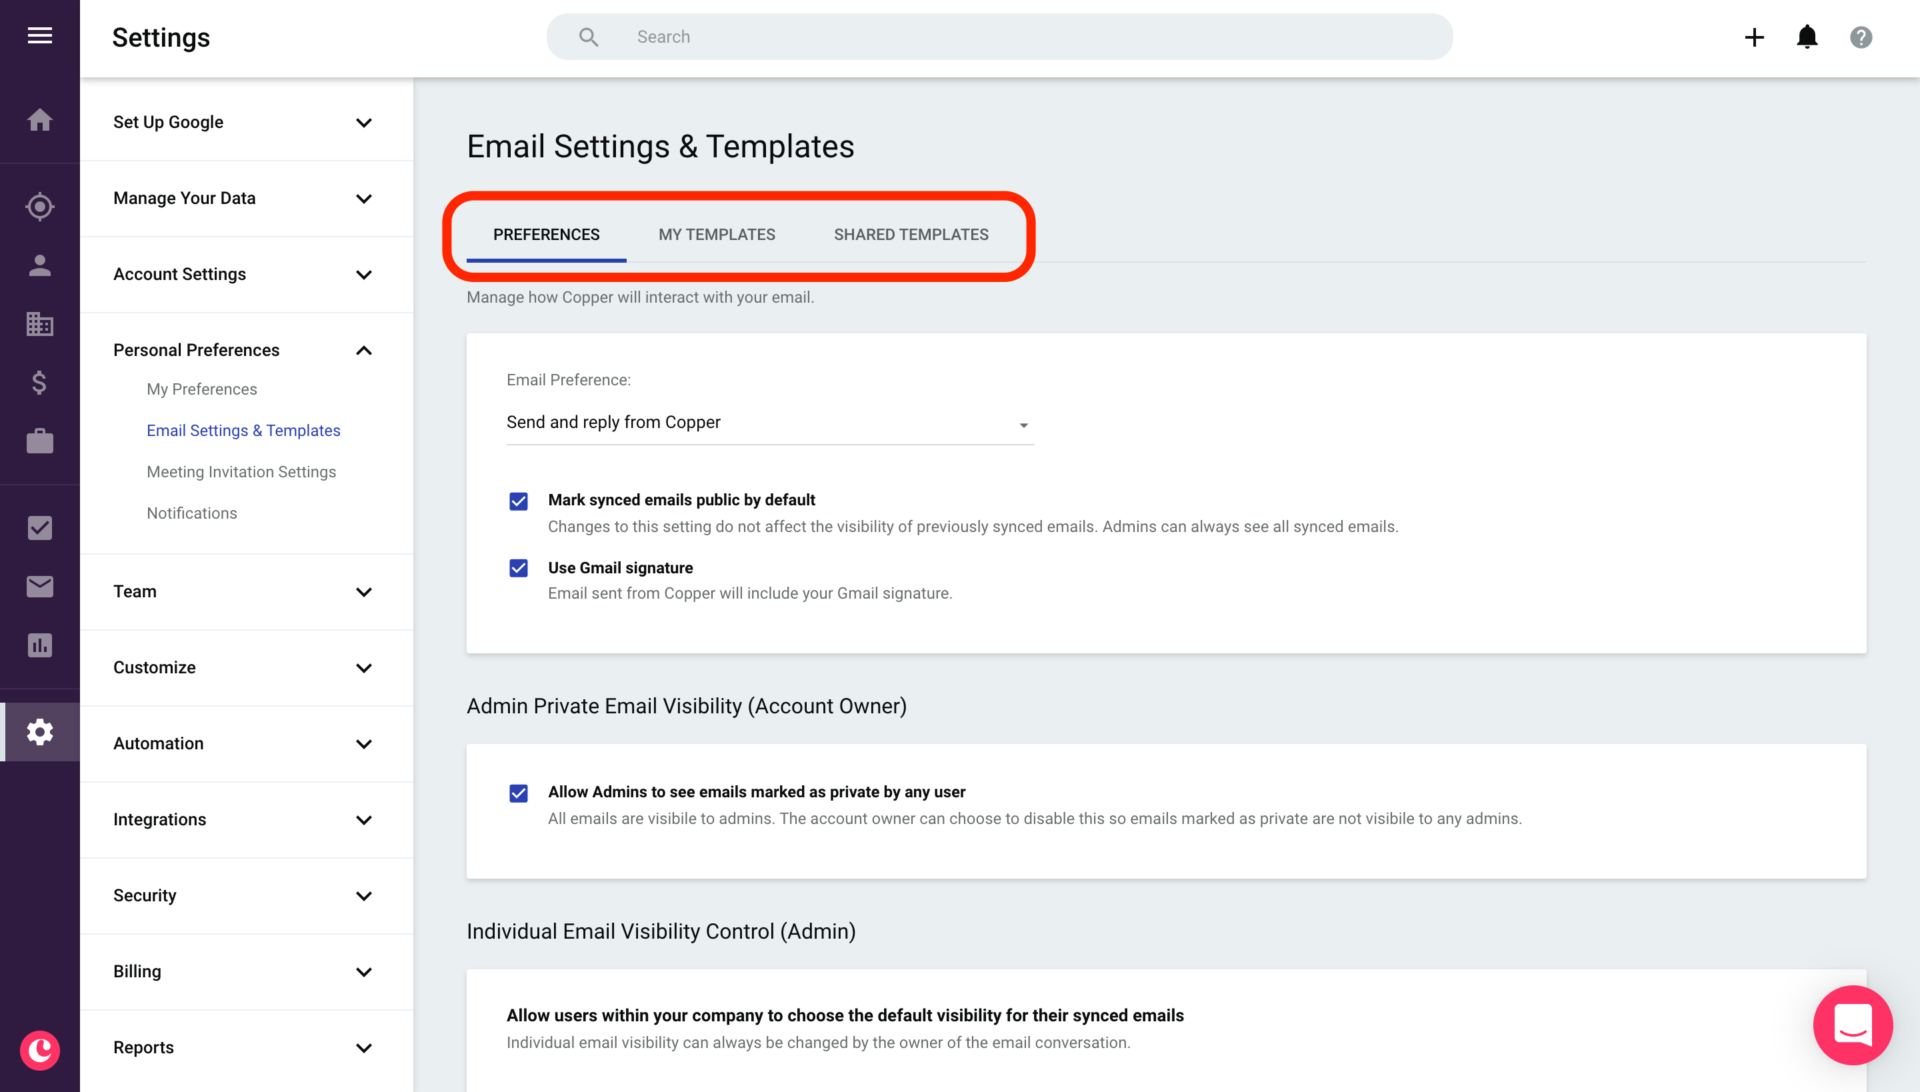Click the notifications bell icon
Viewport: 1920px width, 1092px height.
[1807, 37]
